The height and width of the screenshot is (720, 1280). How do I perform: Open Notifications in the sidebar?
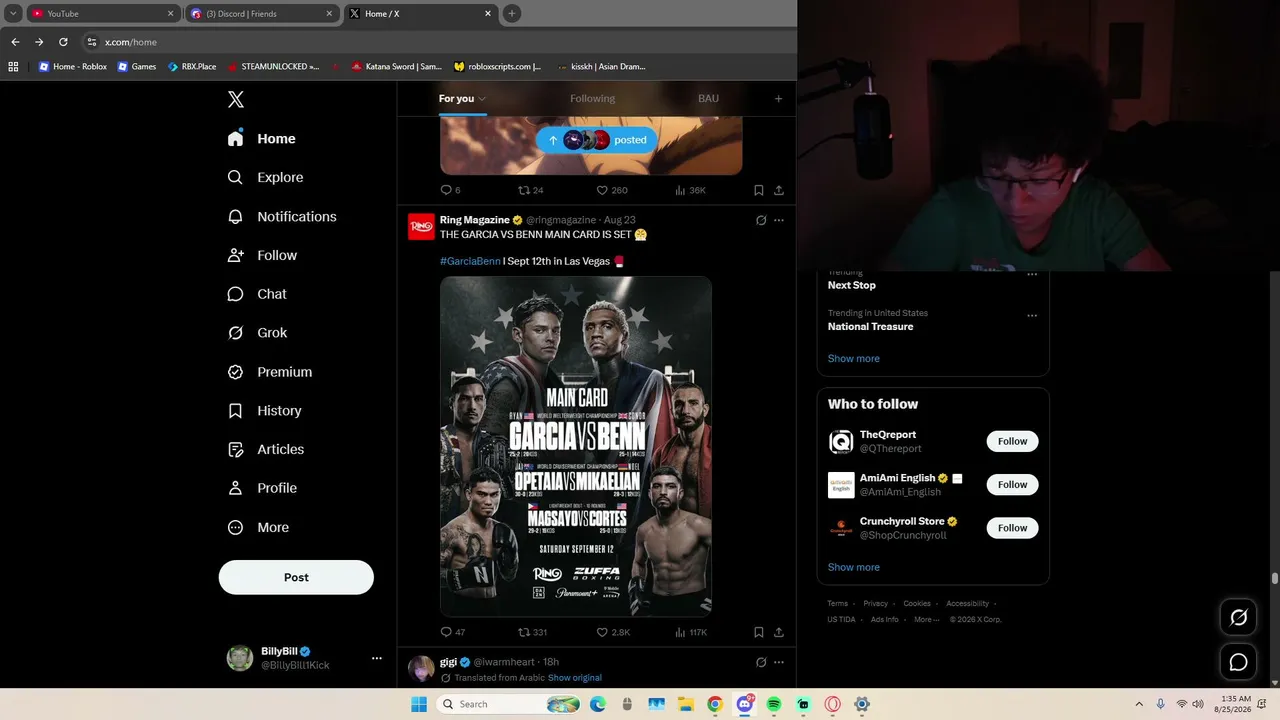282,216
